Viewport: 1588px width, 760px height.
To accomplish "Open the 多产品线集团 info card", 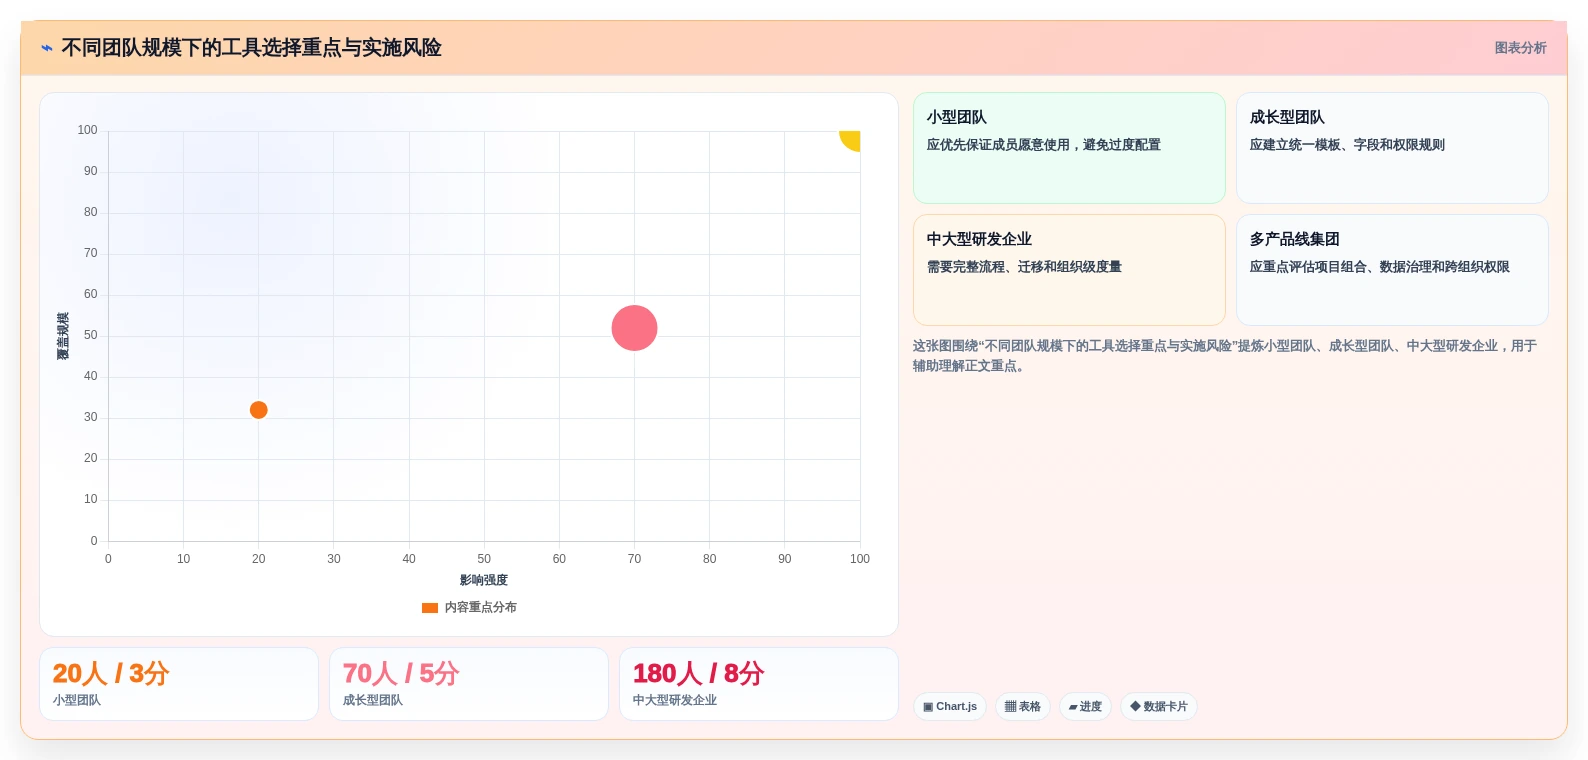I will point(1392,270).
